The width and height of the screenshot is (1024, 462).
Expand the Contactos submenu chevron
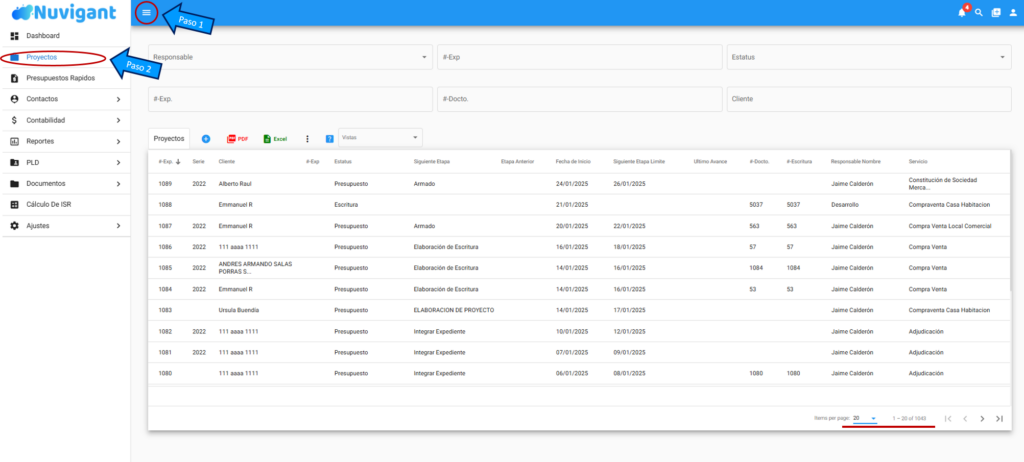pyautogui.click(x=118, y=99)
